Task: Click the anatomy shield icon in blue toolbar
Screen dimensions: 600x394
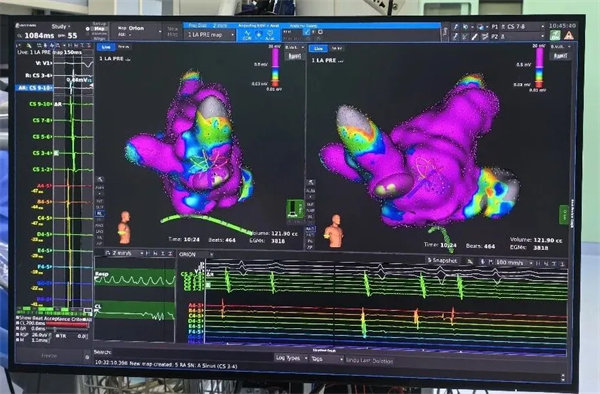Action: [x=270, y=36]
